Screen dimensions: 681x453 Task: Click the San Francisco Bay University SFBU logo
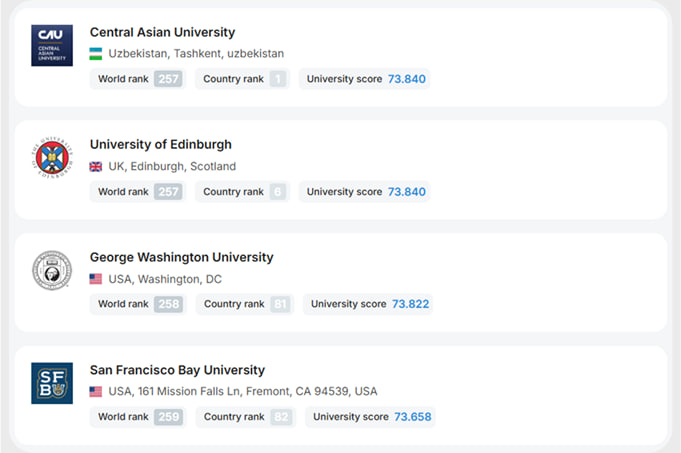[x=52, y=383]
